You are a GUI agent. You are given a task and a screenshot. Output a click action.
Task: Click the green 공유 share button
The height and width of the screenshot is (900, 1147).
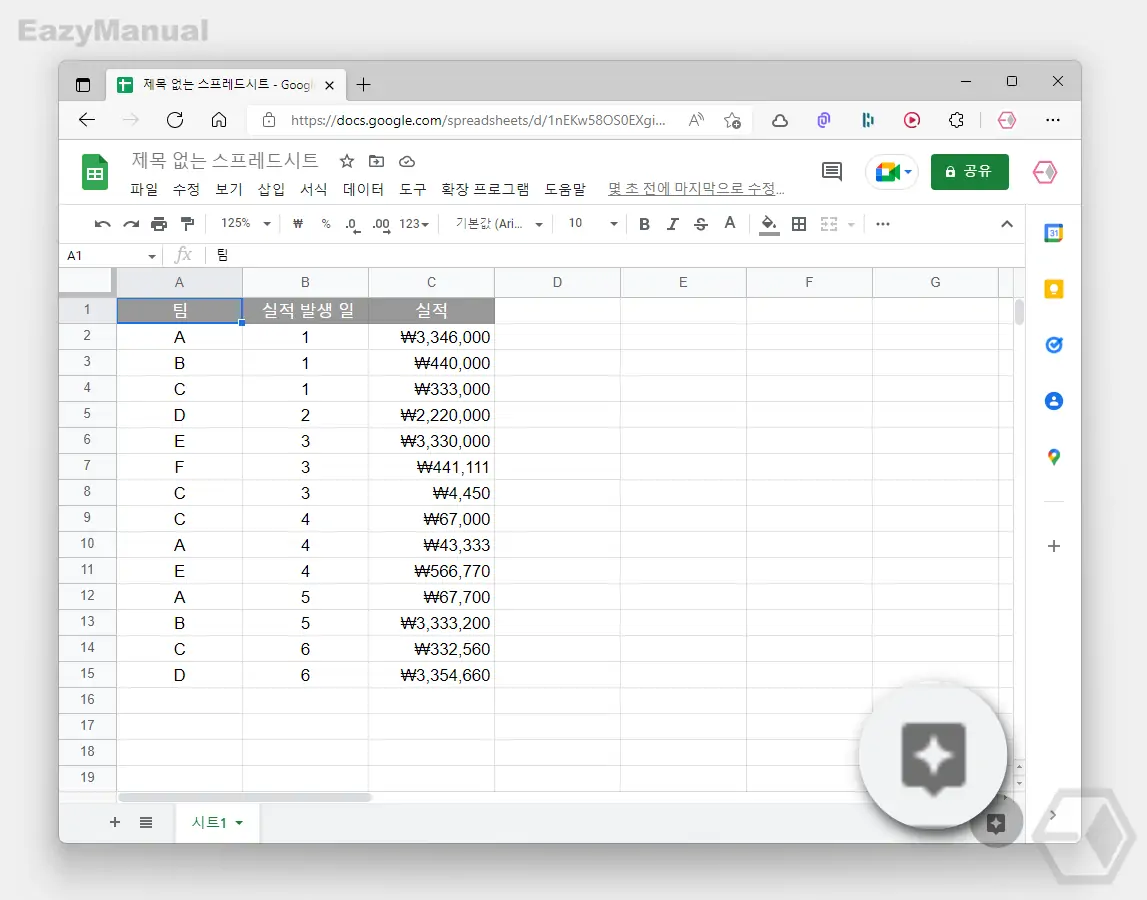pos(969,172)
